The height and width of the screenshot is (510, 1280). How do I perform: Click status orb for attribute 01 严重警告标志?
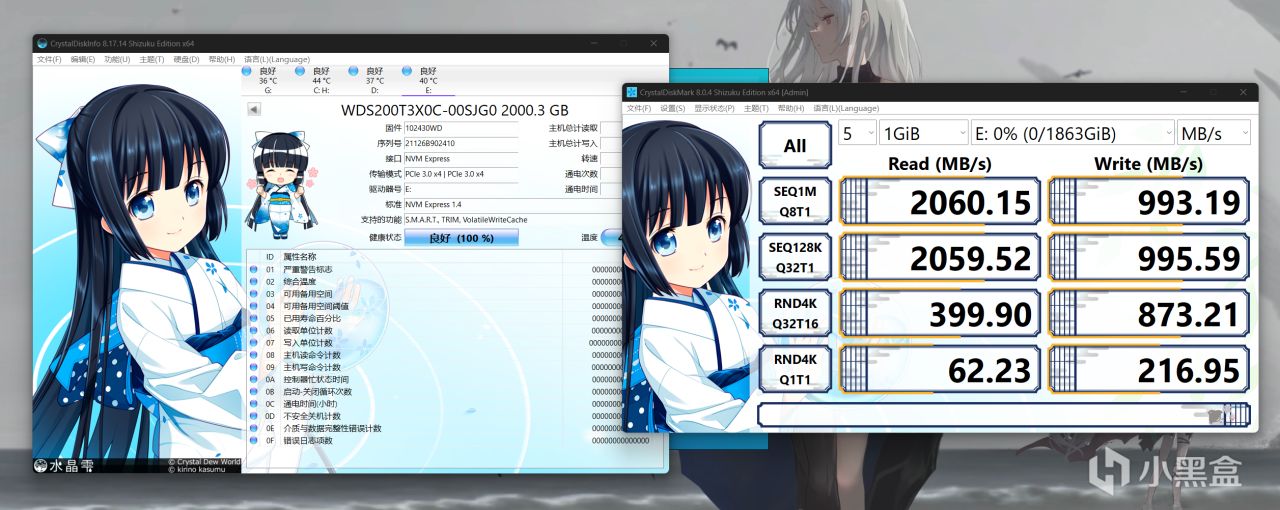coord(253,270)
